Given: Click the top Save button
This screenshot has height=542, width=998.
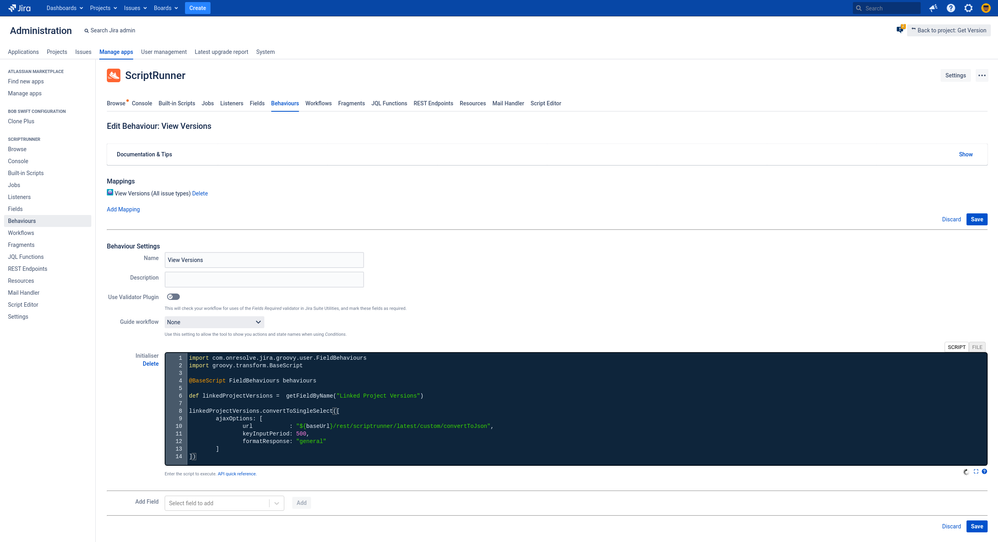Looking at the screenshot, I should (x=977, y=219).
